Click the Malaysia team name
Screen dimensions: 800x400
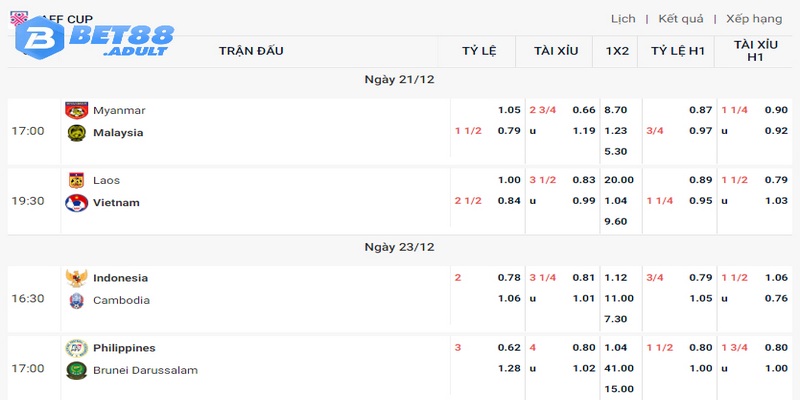tap(118, 132)
